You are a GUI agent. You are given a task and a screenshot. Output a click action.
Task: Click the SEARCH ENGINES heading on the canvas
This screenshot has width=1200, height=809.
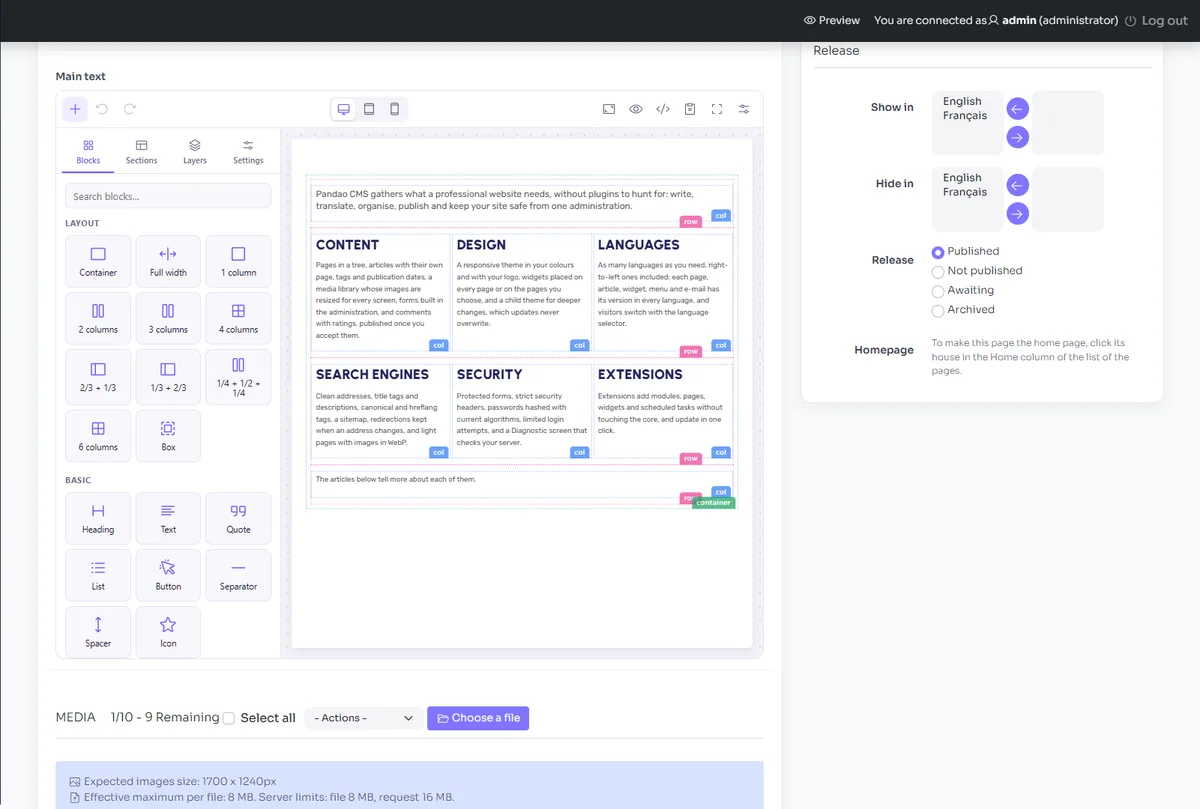pos(372,375)
